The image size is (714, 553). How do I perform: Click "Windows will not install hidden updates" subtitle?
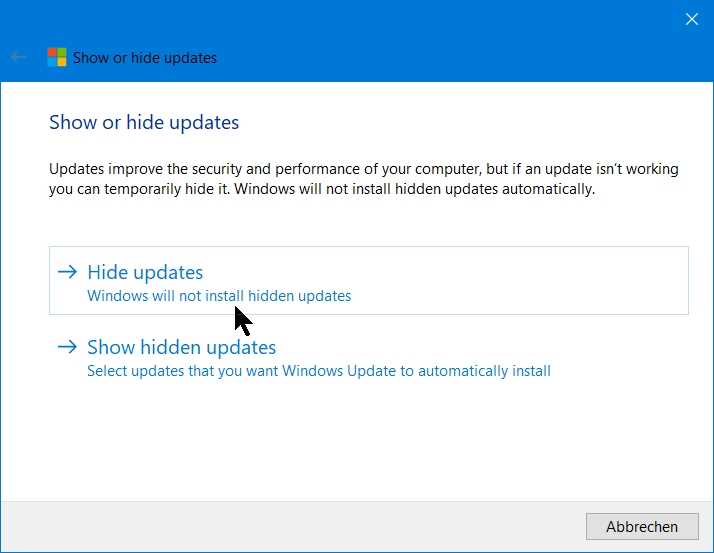coord(219,296)
